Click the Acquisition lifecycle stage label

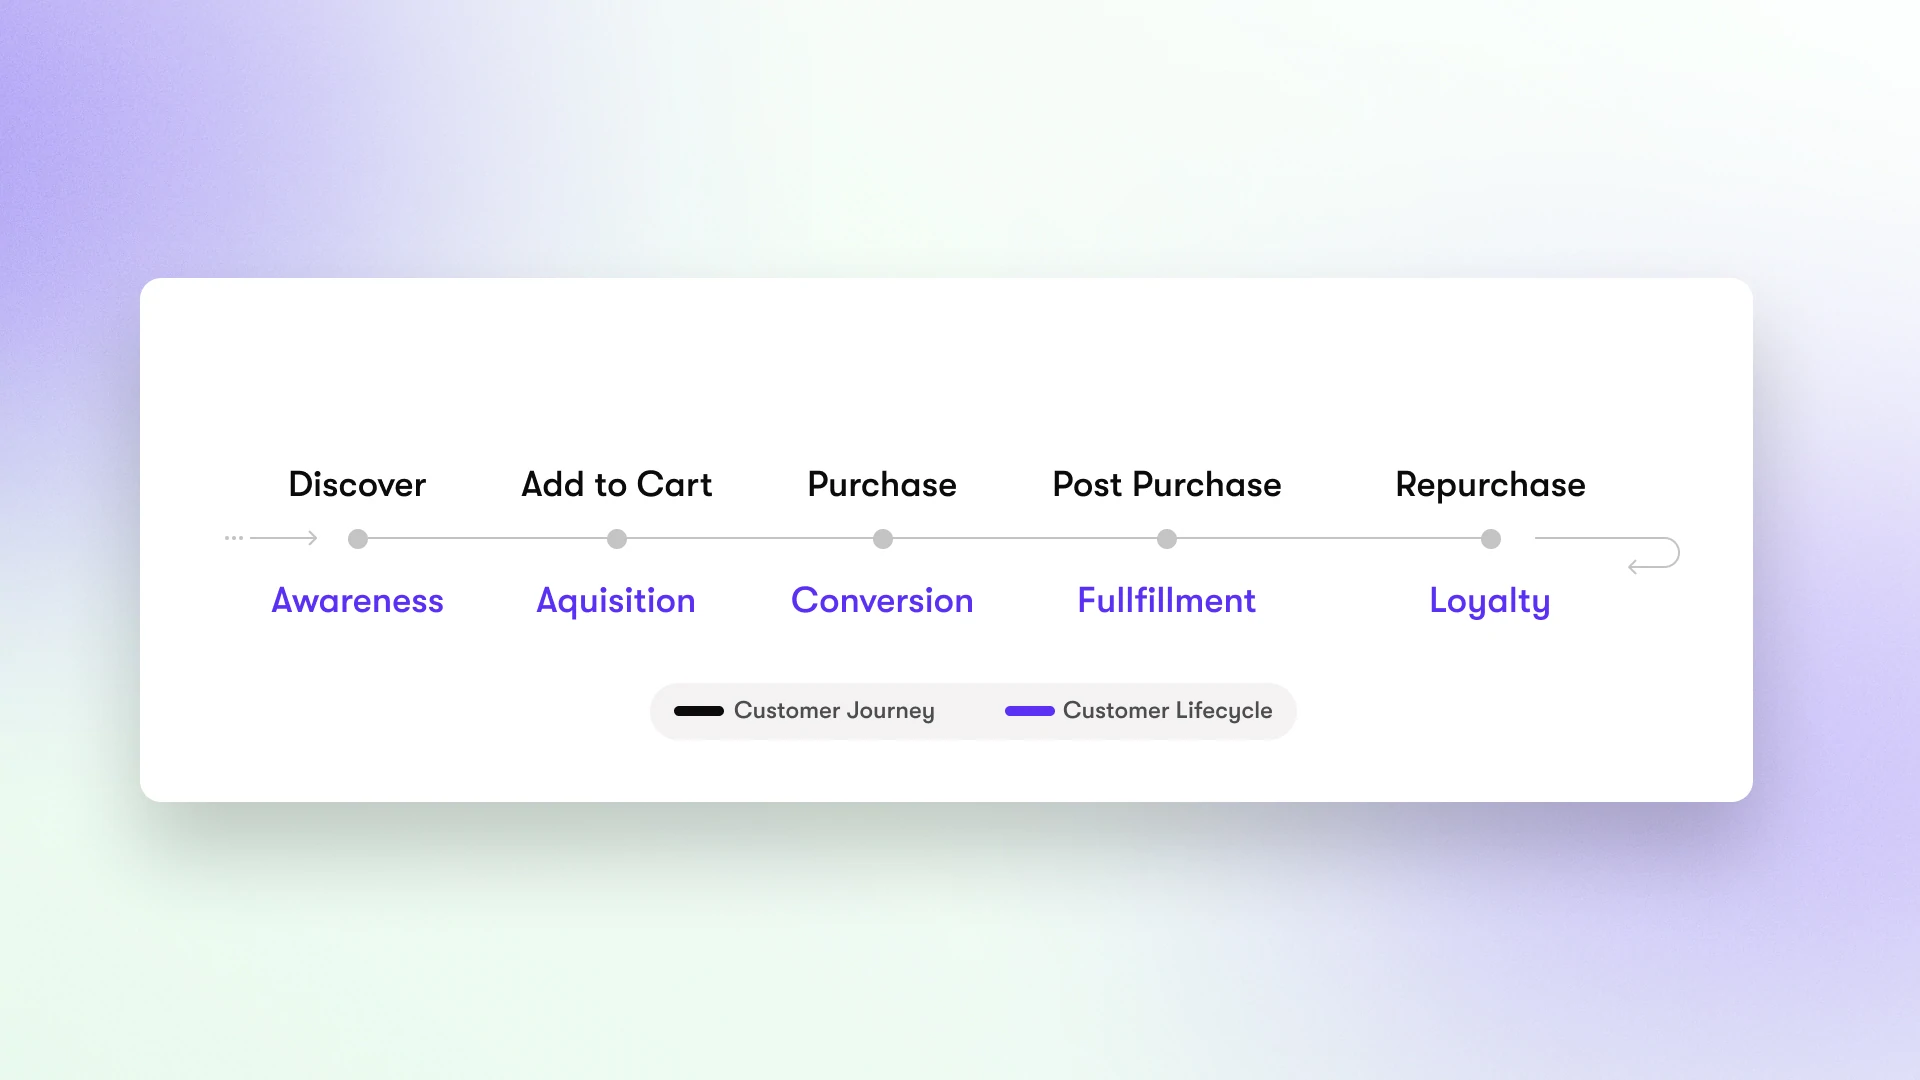(616, 600)
